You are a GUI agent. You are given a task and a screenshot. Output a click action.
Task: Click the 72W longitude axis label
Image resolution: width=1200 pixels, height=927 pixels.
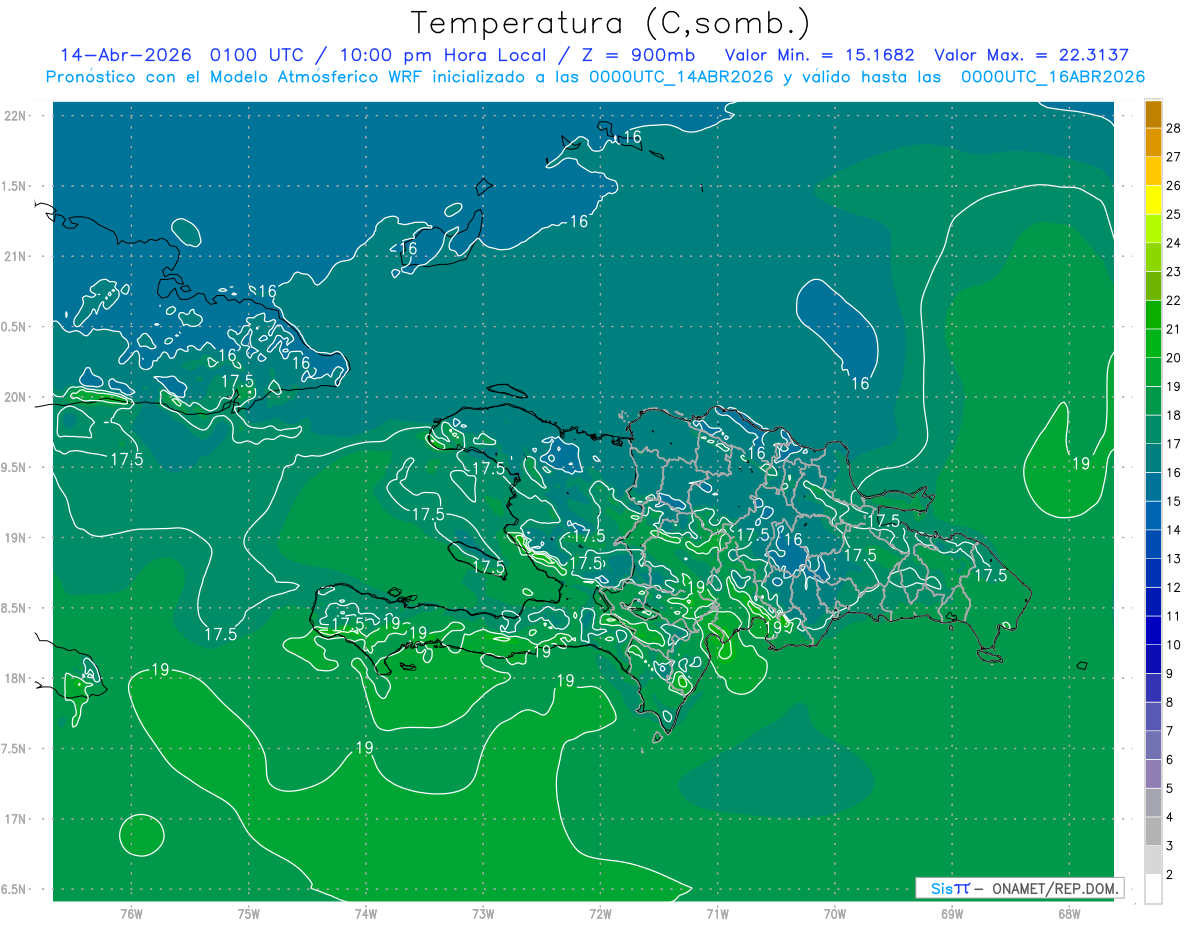[x=600, y=913]
